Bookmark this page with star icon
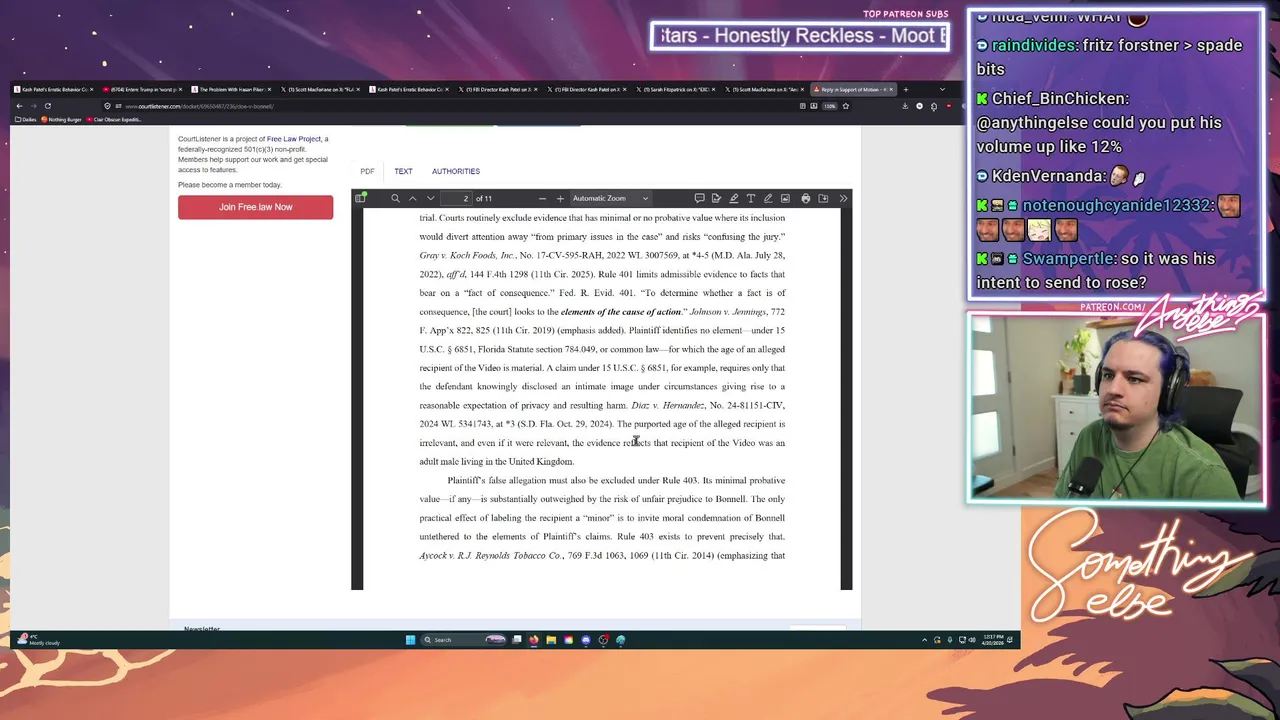 pos(845,105)
